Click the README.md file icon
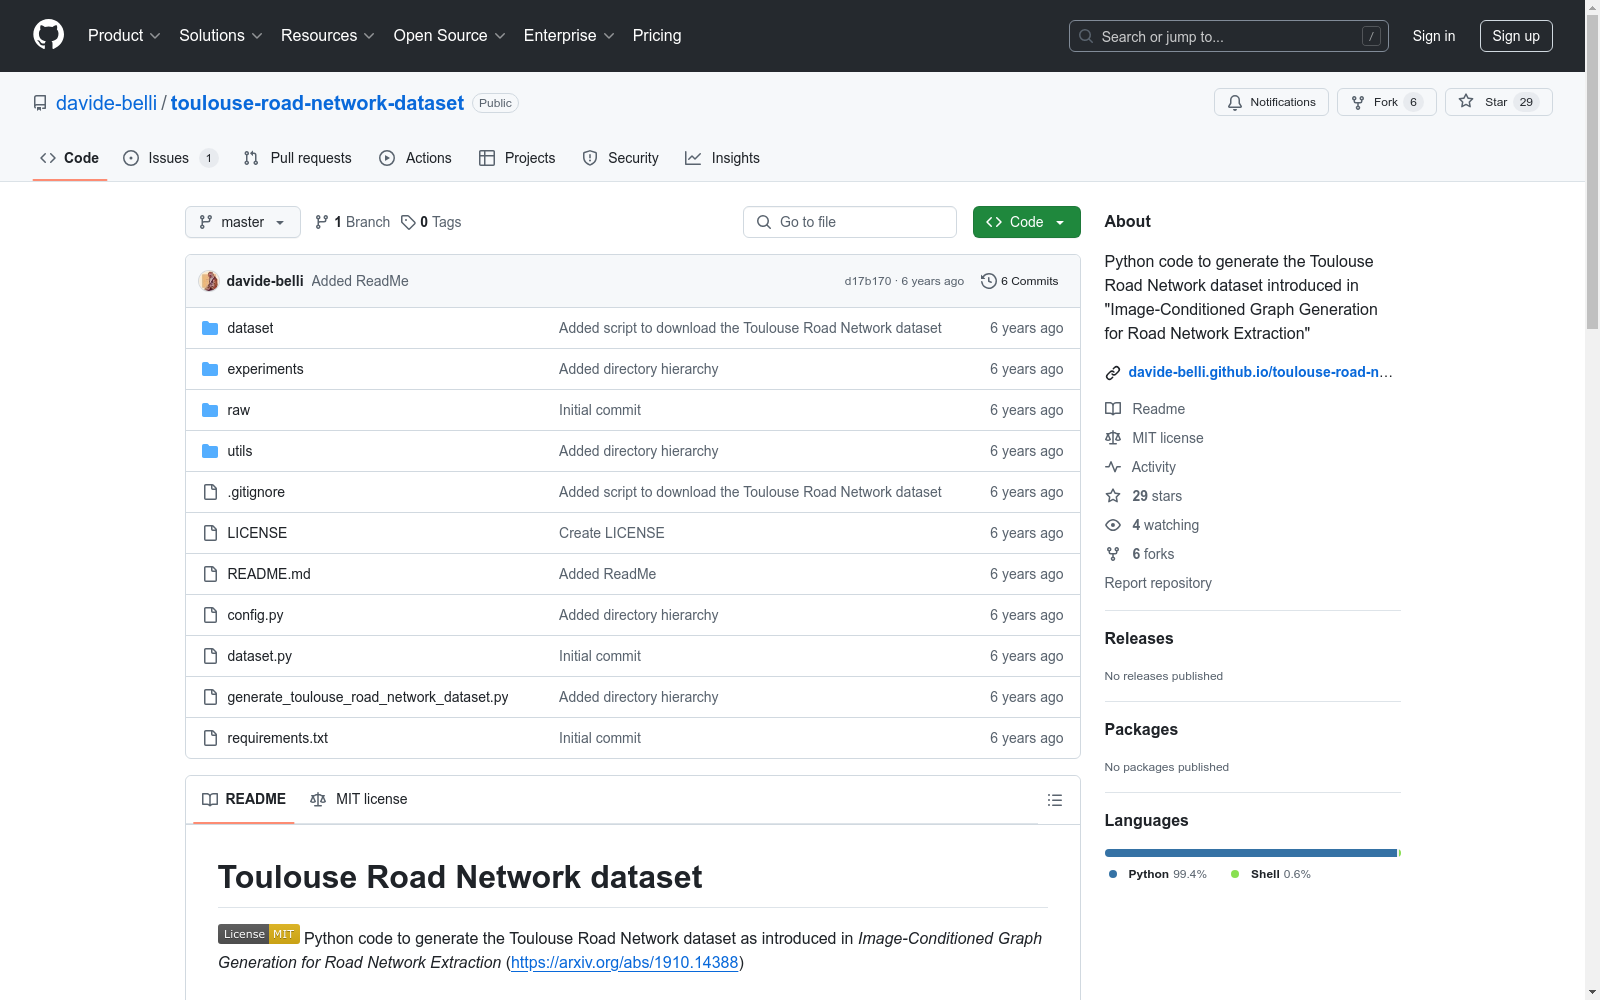 coord(210,574)
